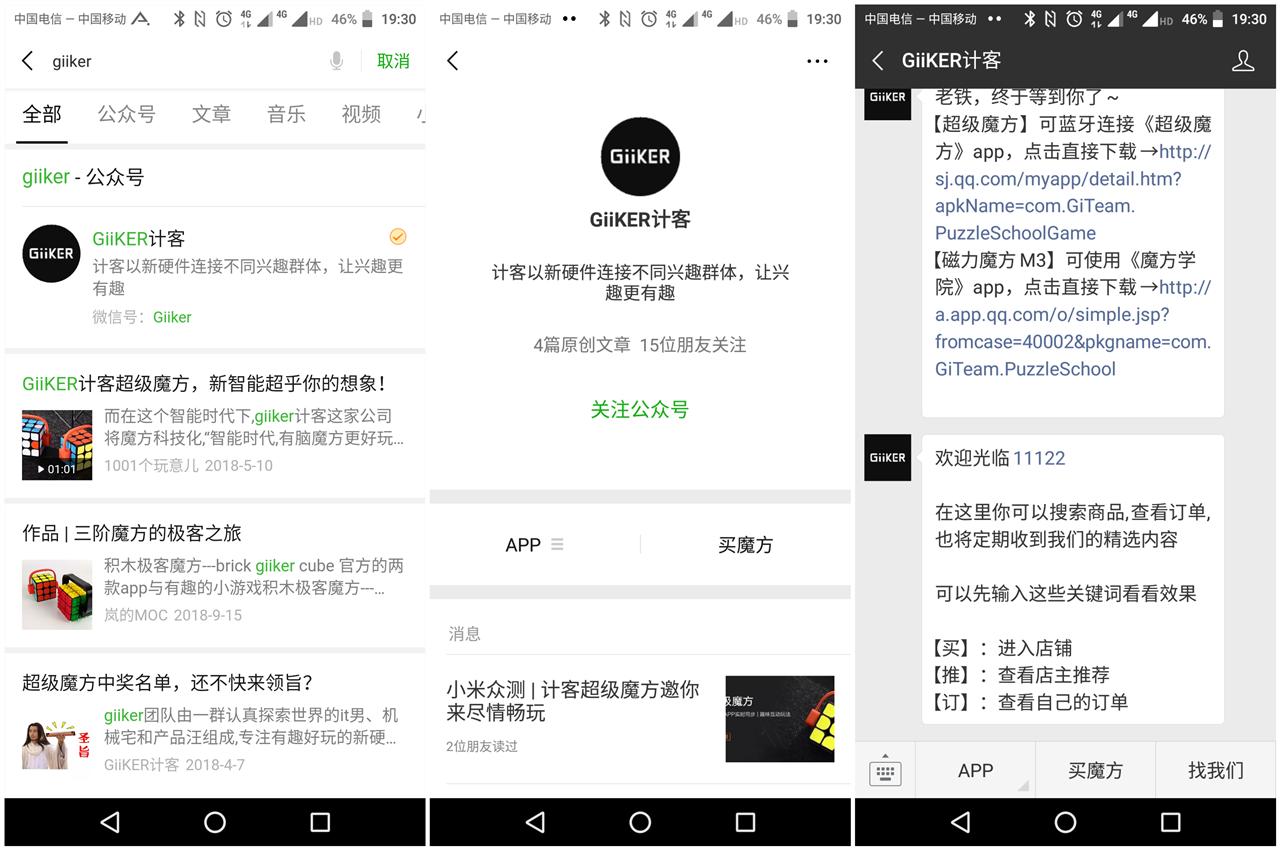Image resolution: width=1280 pixels, height=850 pixels.
Task: Tap the microphone voice search icon
Action: (x=336, y=61)
